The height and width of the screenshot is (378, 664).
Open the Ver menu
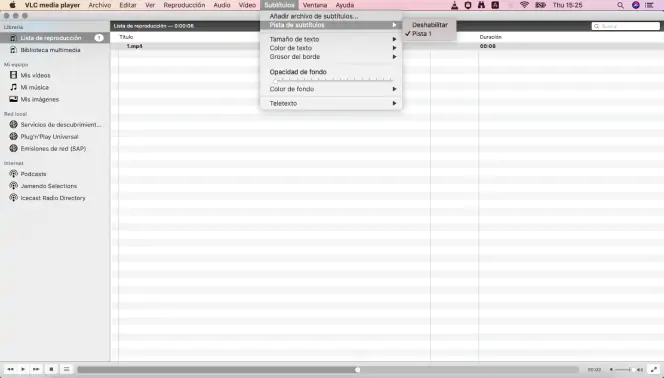tap(150, 5)
